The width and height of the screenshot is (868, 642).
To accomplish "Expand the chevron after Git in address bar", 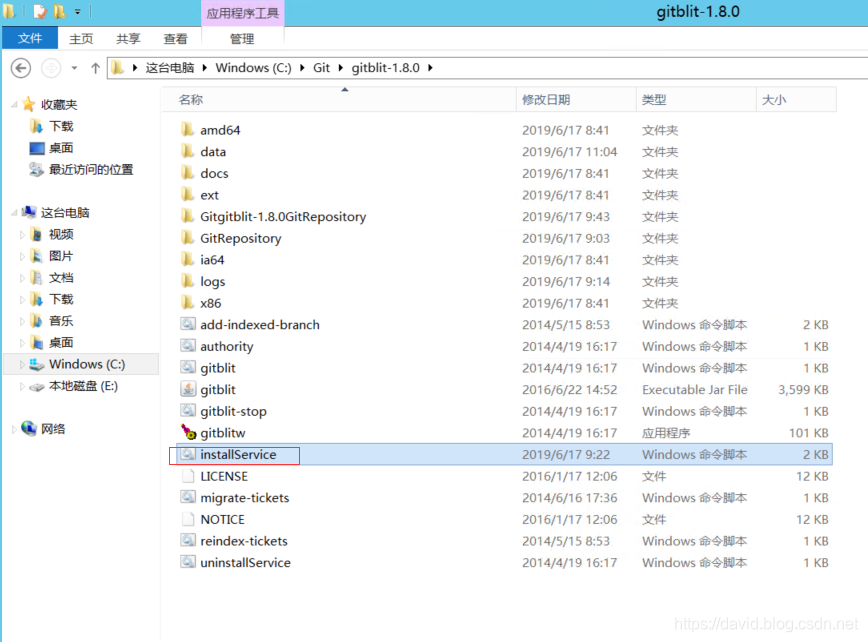I will coord(340,68).
